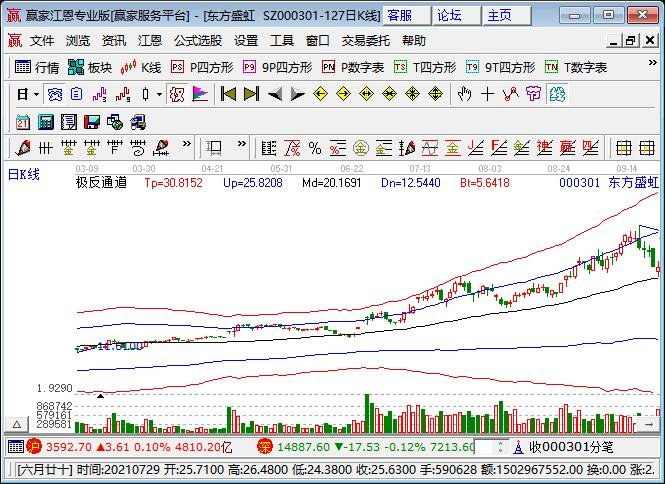This screenshot has width=665, height=484.
Task: Click the 沪 Shanghai index badge
Action: pyautogui.click(x=34, y=447)
